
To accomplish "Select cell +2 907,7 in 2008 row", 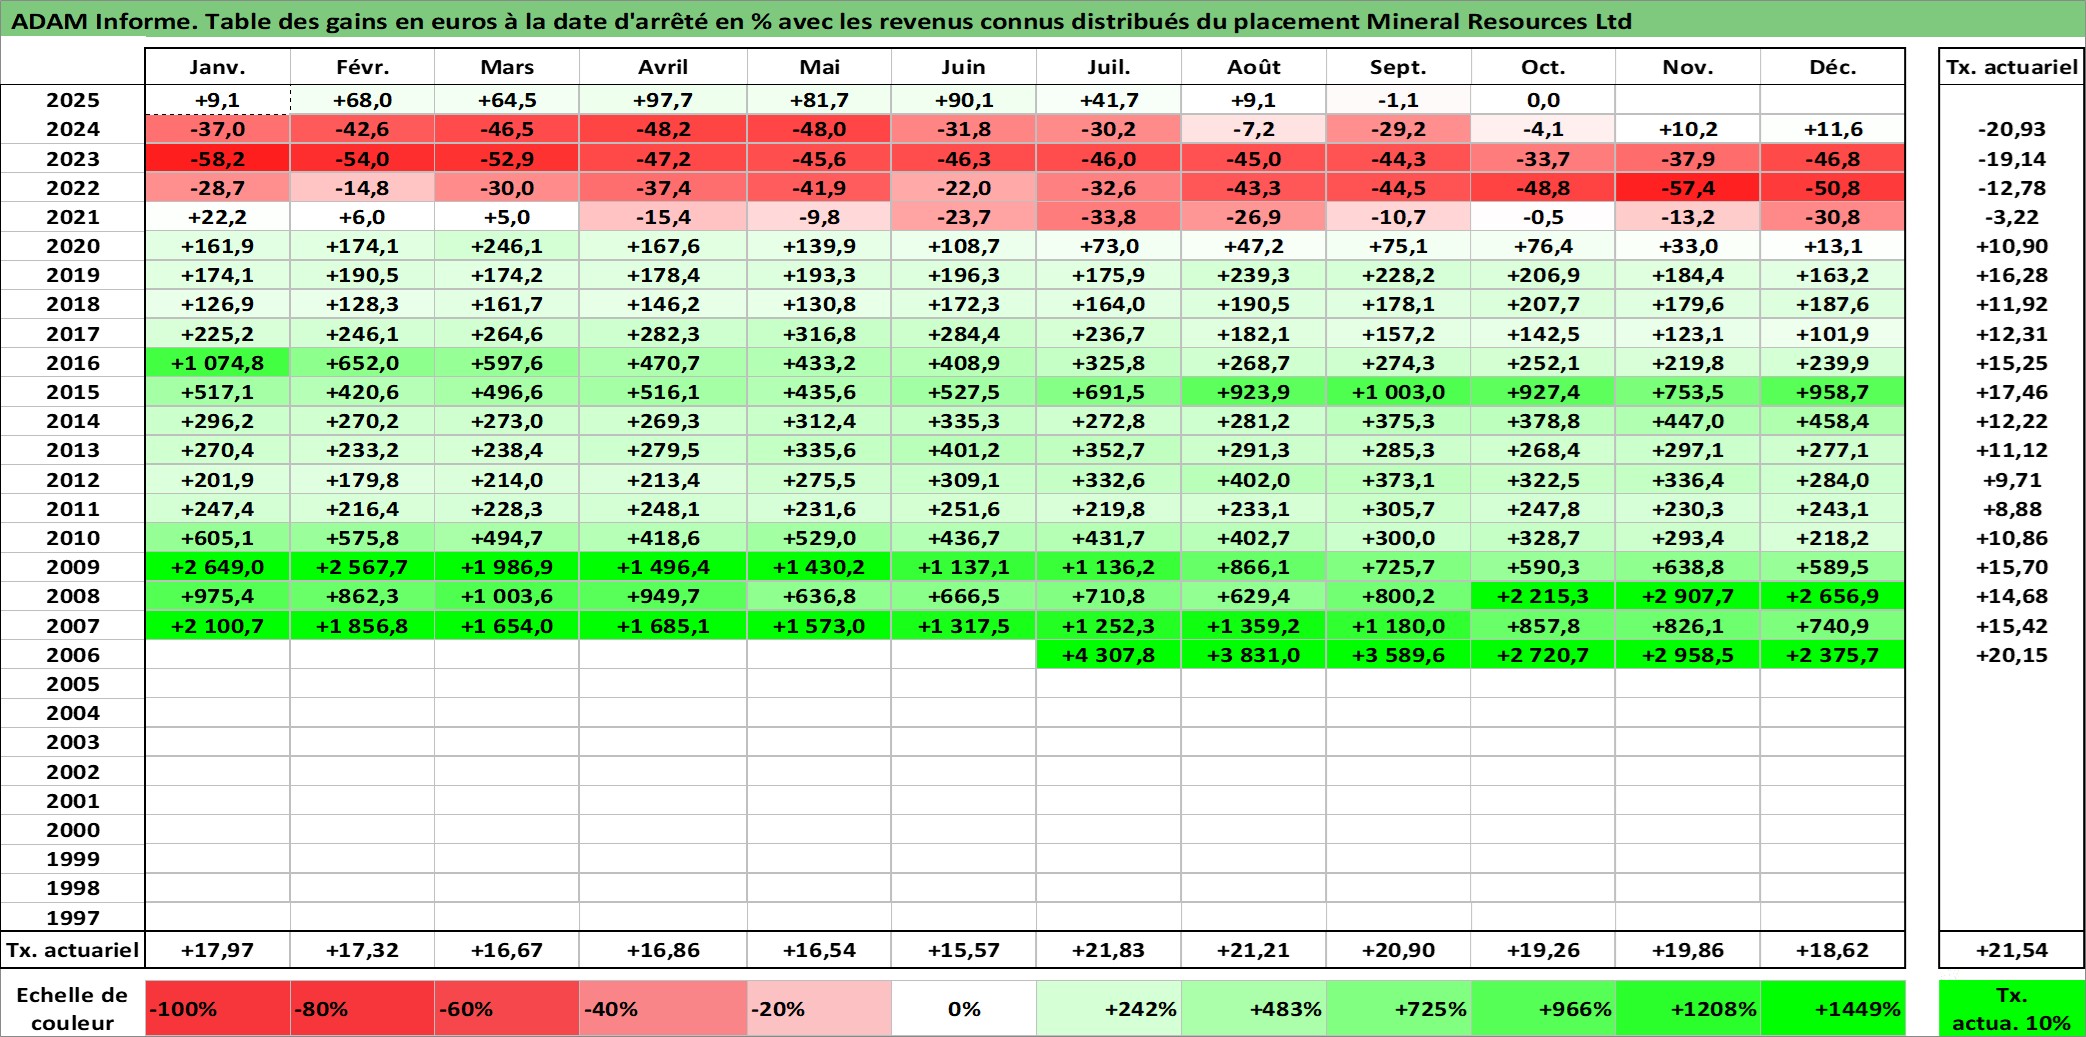I will [1687, 596].
